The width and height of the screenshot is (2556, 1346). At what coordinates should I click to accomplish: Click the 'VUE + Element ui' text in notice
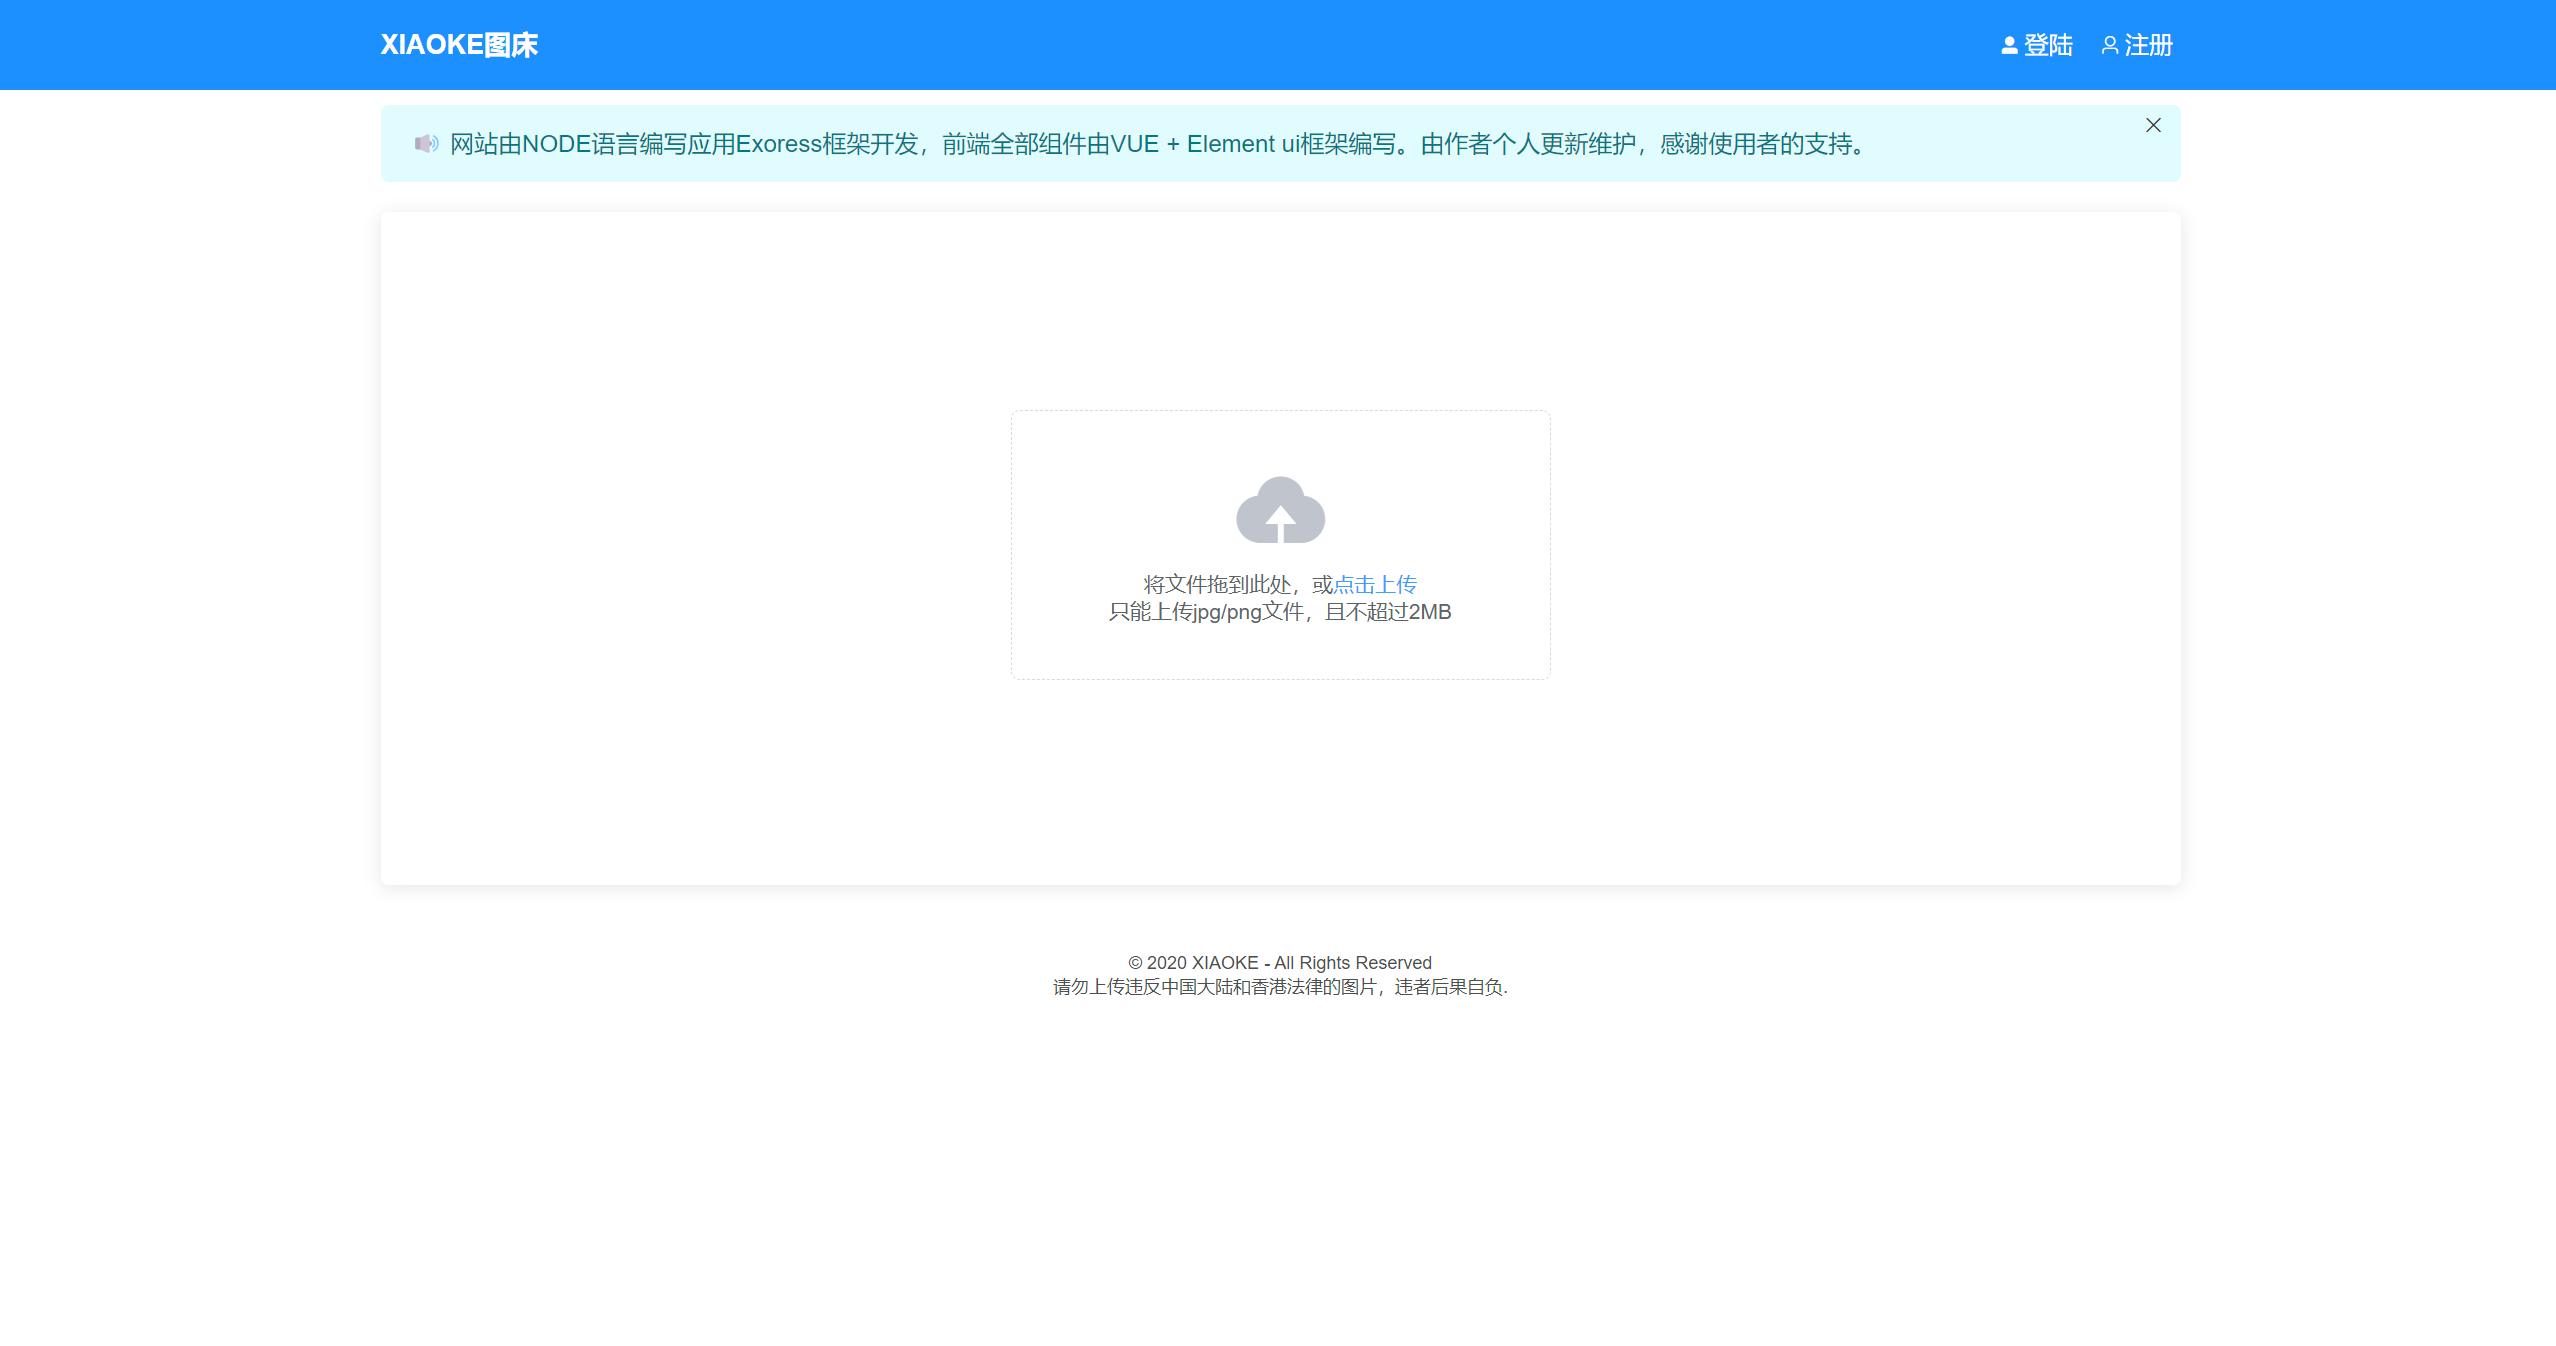[x=1204, y=144]
